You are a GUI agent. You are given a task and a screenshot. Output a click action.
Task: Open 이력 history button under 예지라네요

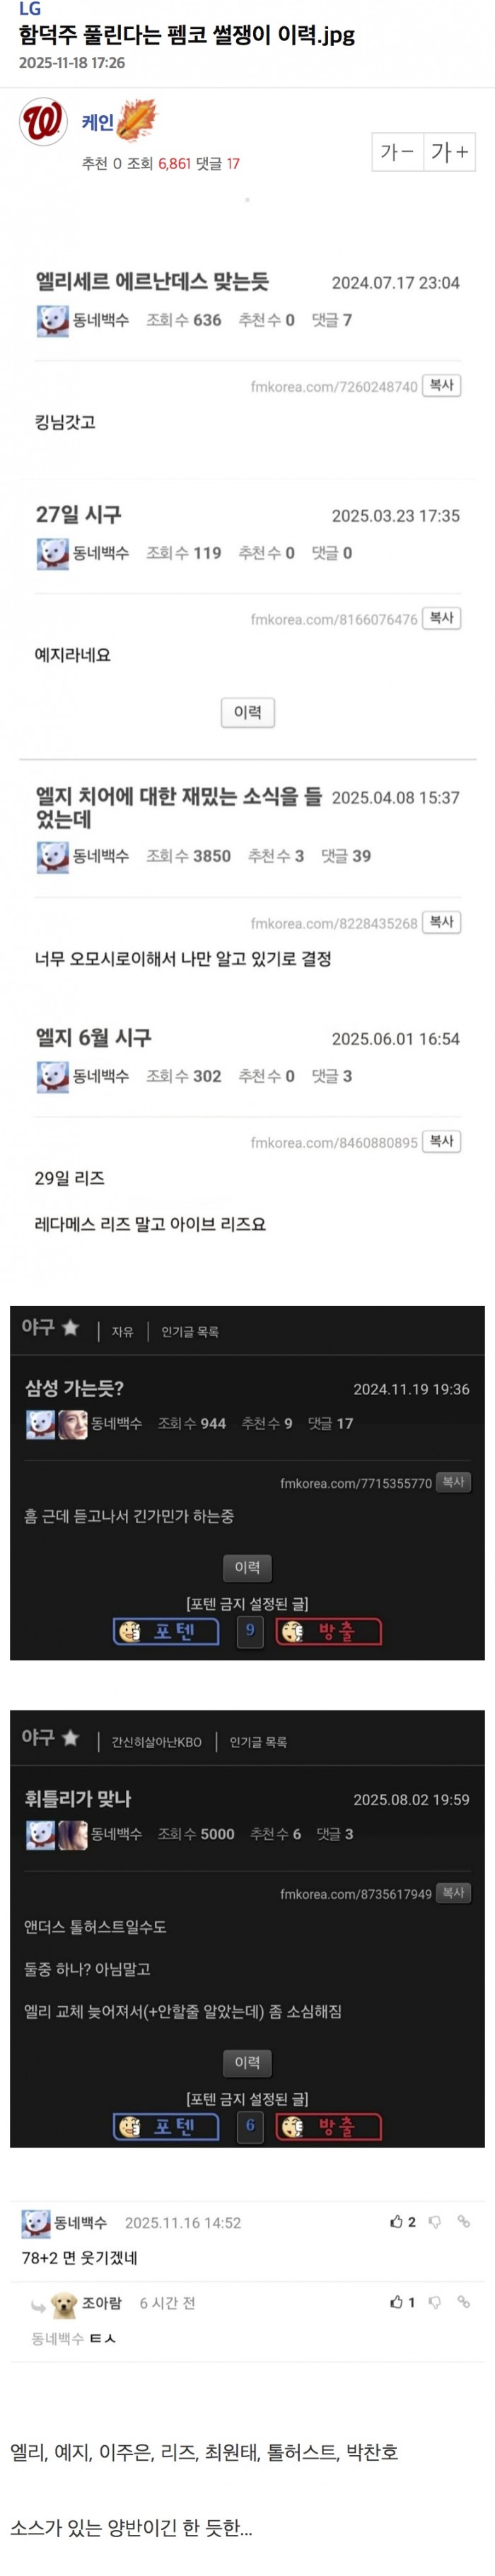[x=247, y=712]
